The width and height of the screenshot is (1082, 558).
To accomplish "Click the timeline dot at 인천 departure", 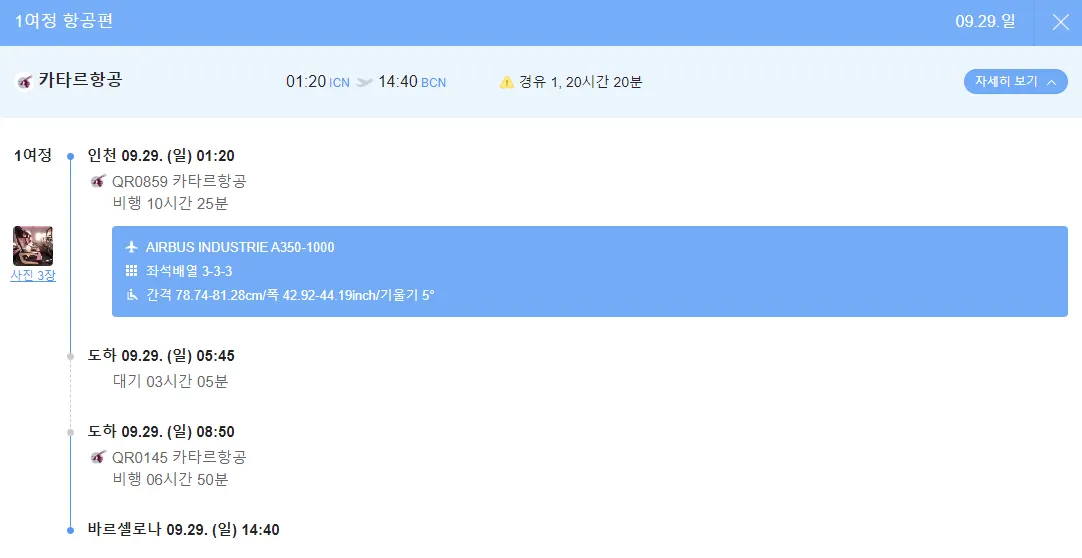I will coord(70,157).
